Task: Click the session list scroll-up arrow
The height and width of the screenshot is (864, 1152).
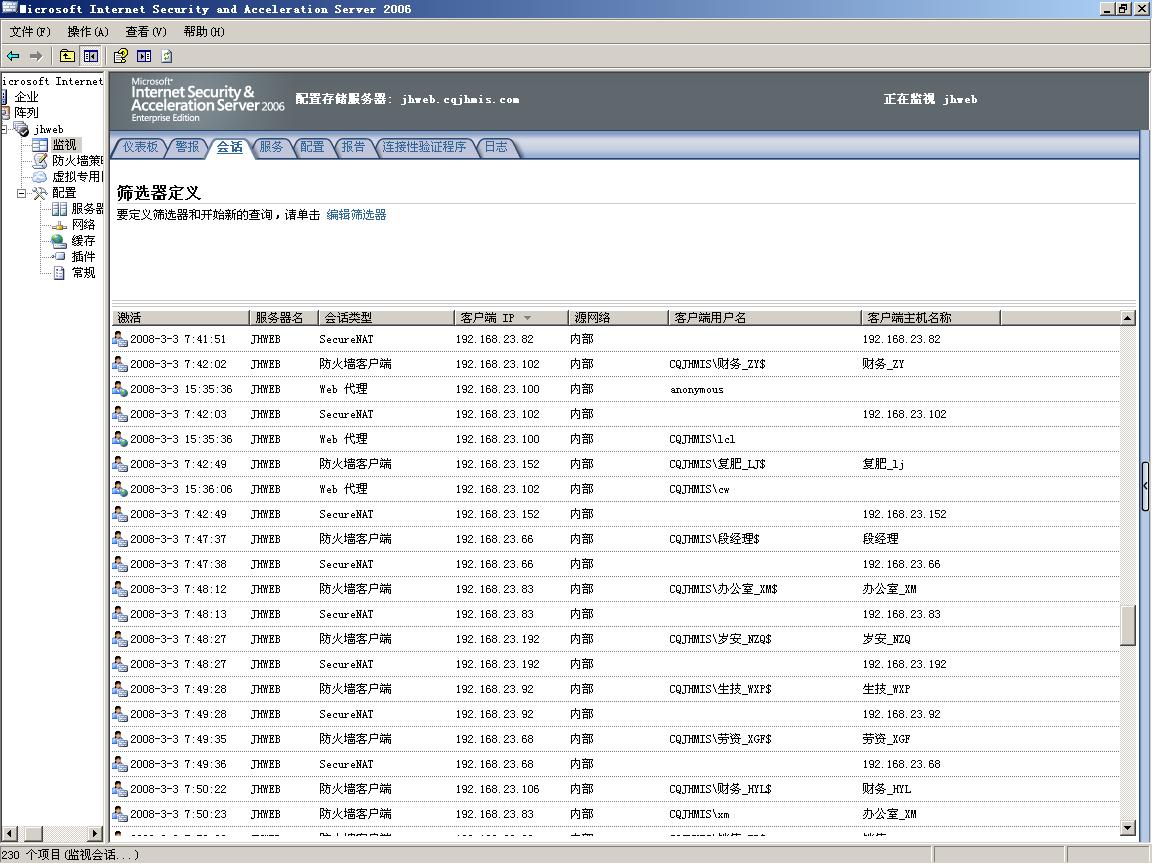Action: coord(1128,318)
